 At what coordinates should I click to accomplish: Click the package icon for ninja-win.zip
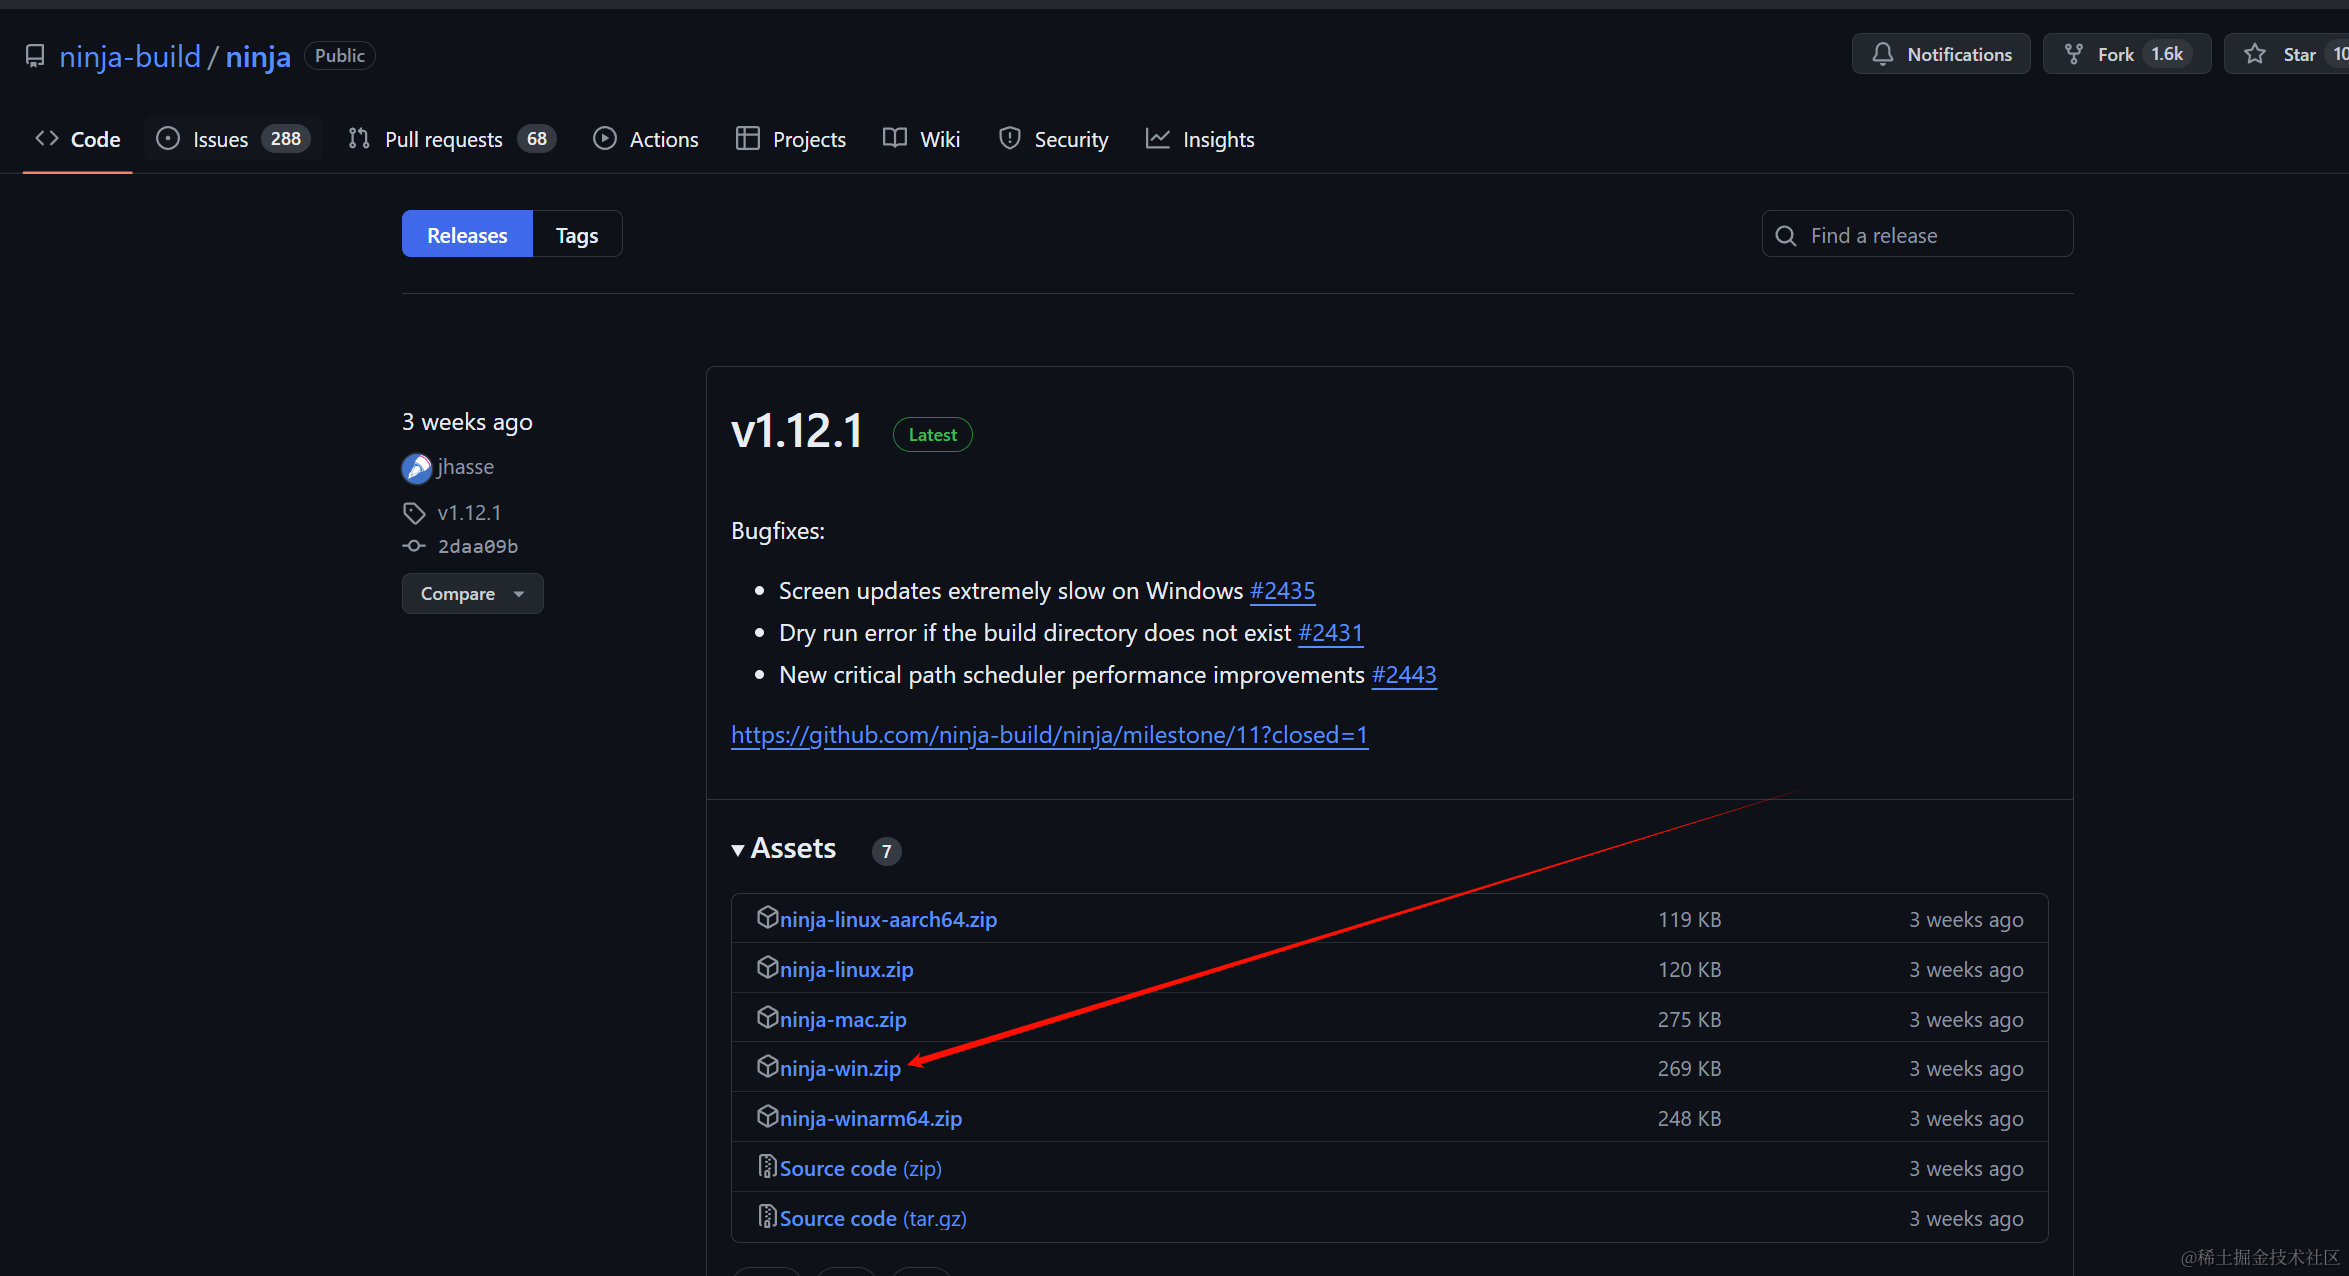click(767, 1067)
